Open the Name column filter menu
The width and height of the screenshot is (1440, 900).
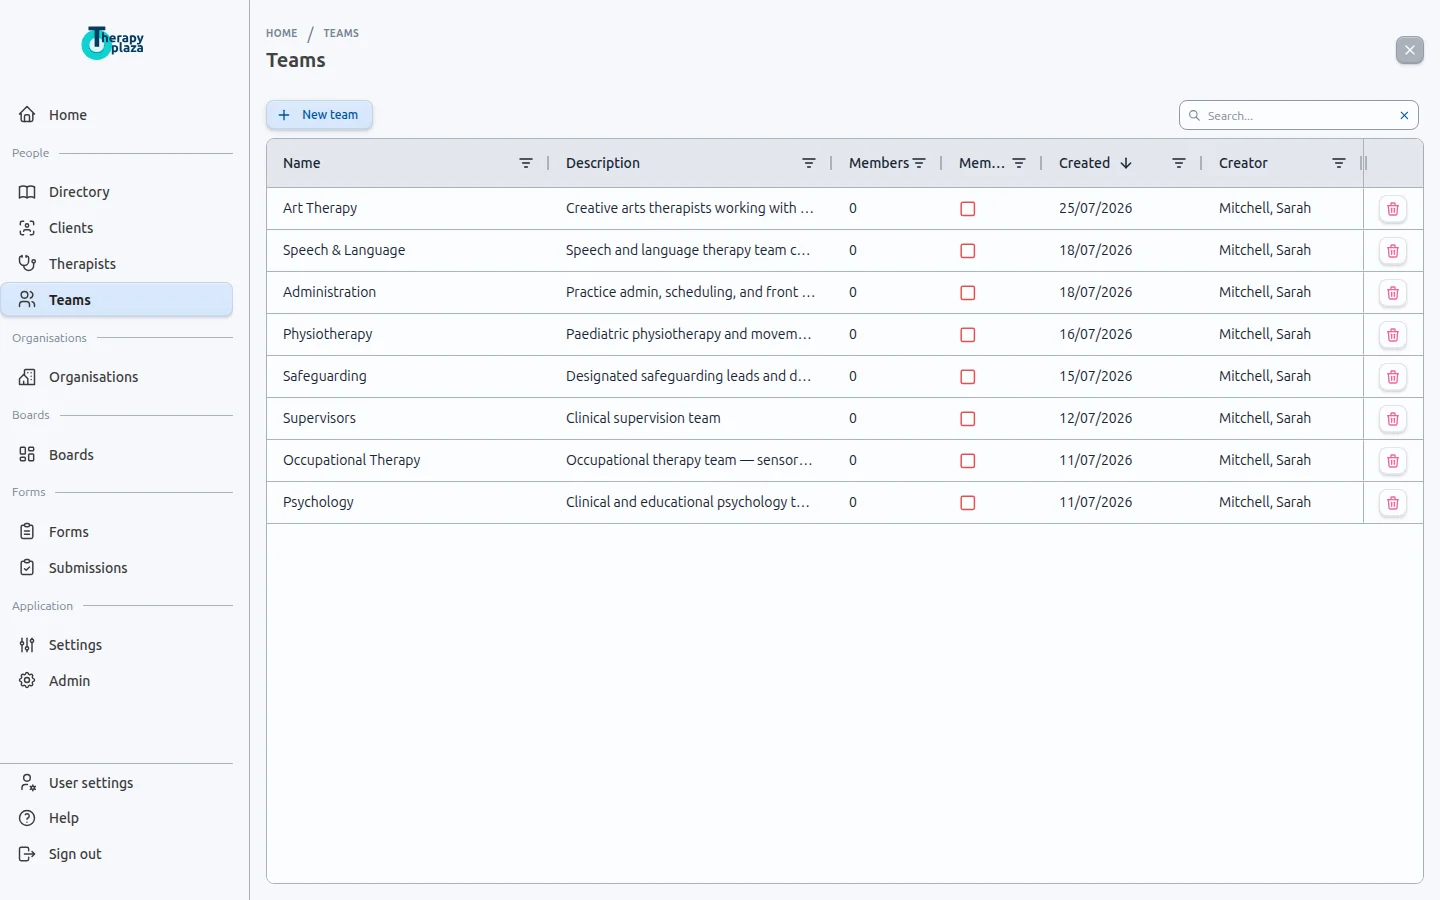tap(526, 163)
